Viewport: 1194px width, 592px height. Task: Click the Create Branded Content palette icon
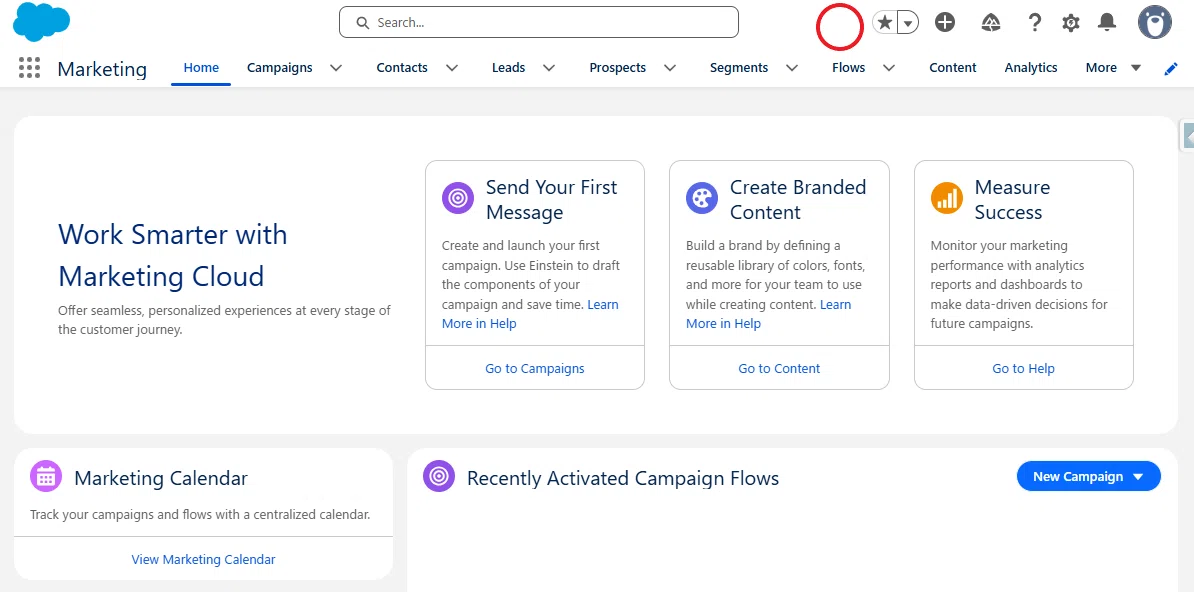(701, 198)
